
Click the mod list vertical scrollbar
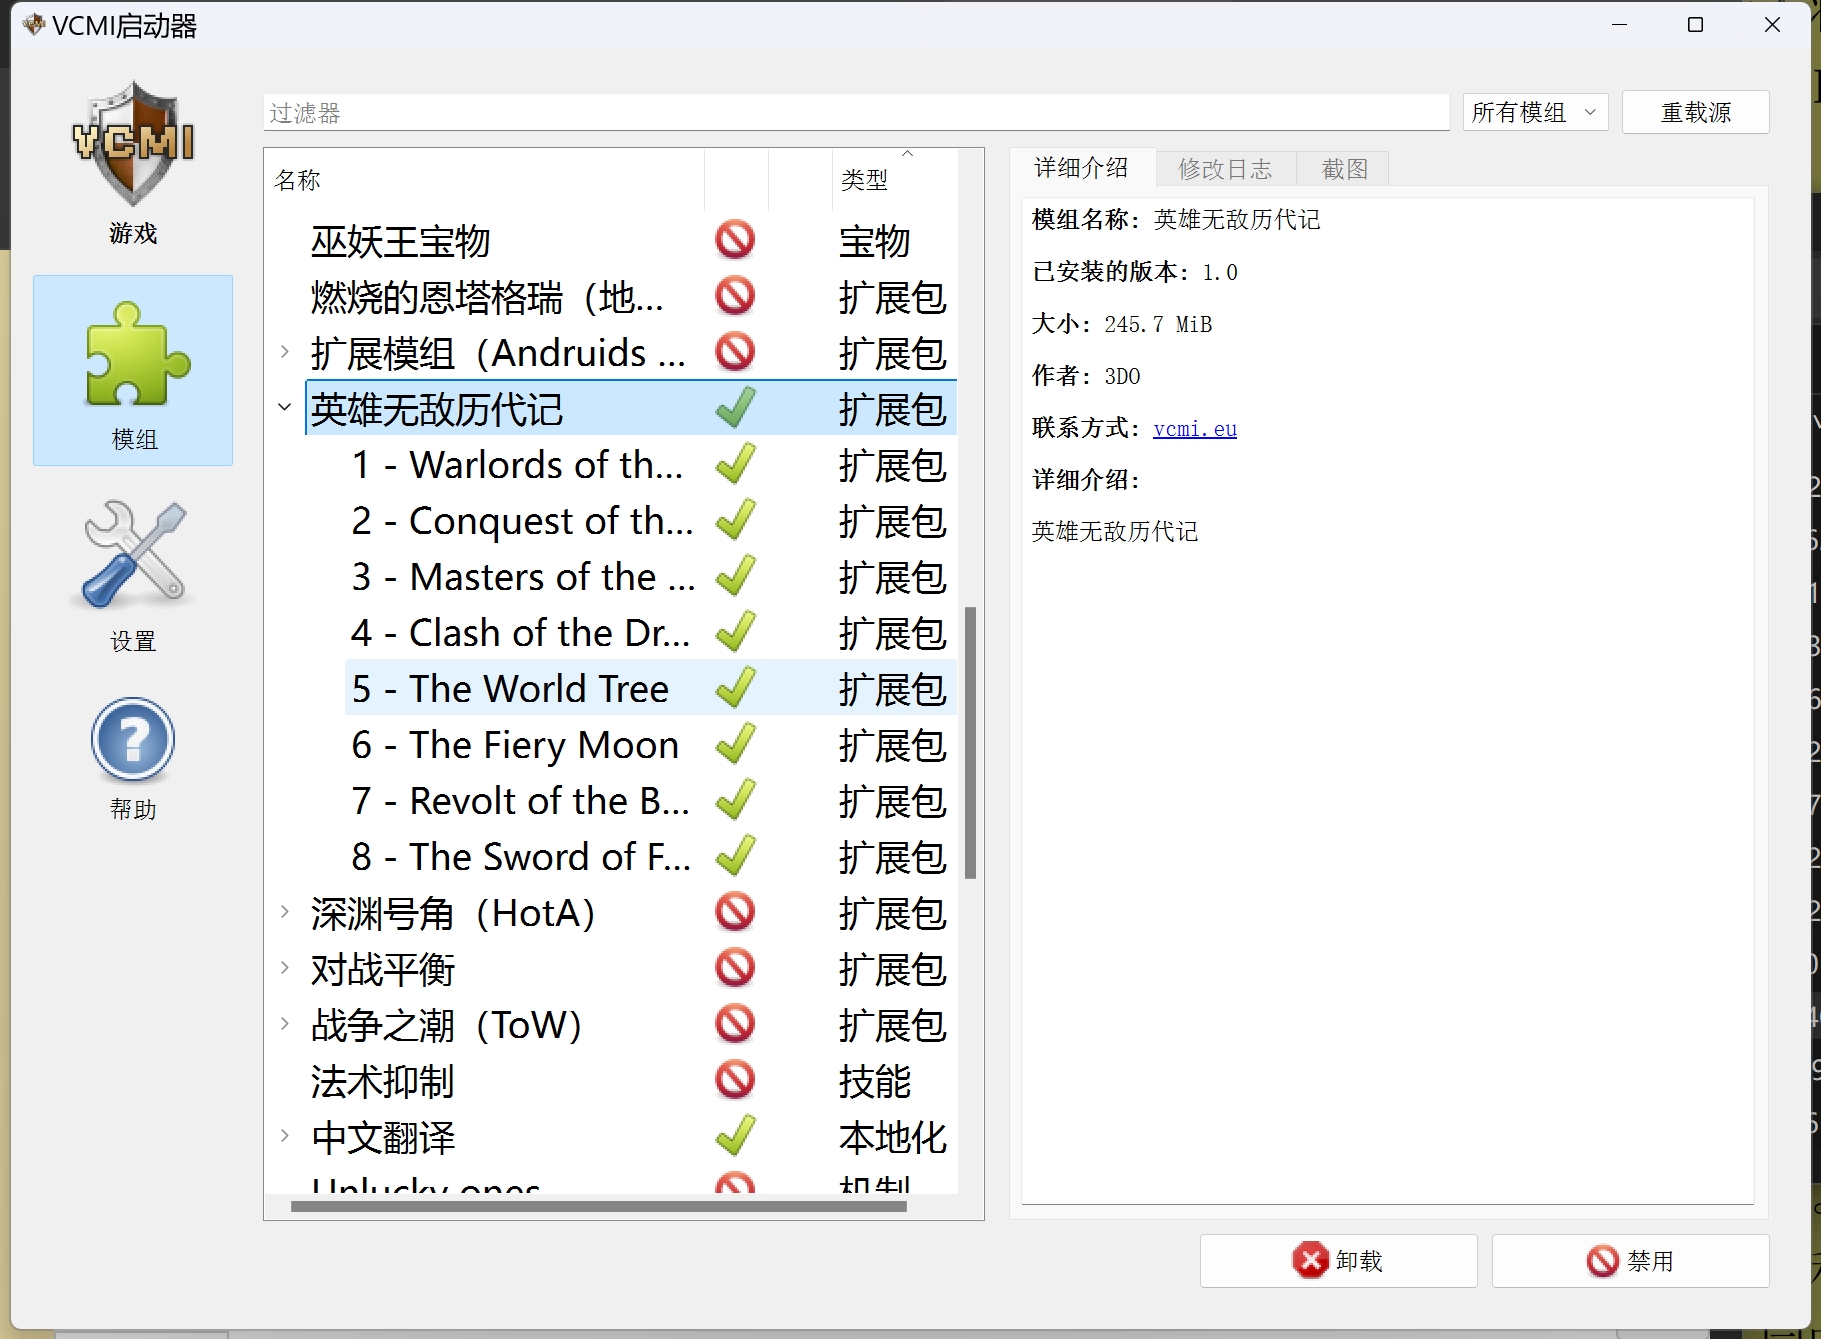coord(970,742)
